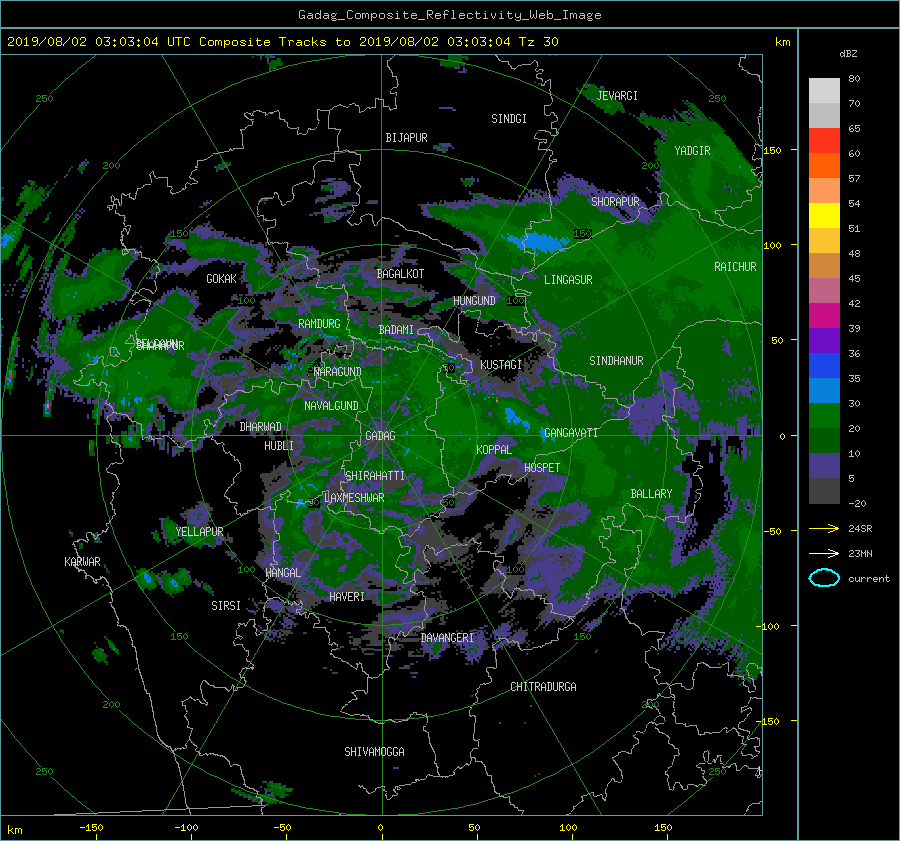This screenshot has width=900, height=841.
Task: Select the KARWAR coastal label
Action: (x=82, y=562)
